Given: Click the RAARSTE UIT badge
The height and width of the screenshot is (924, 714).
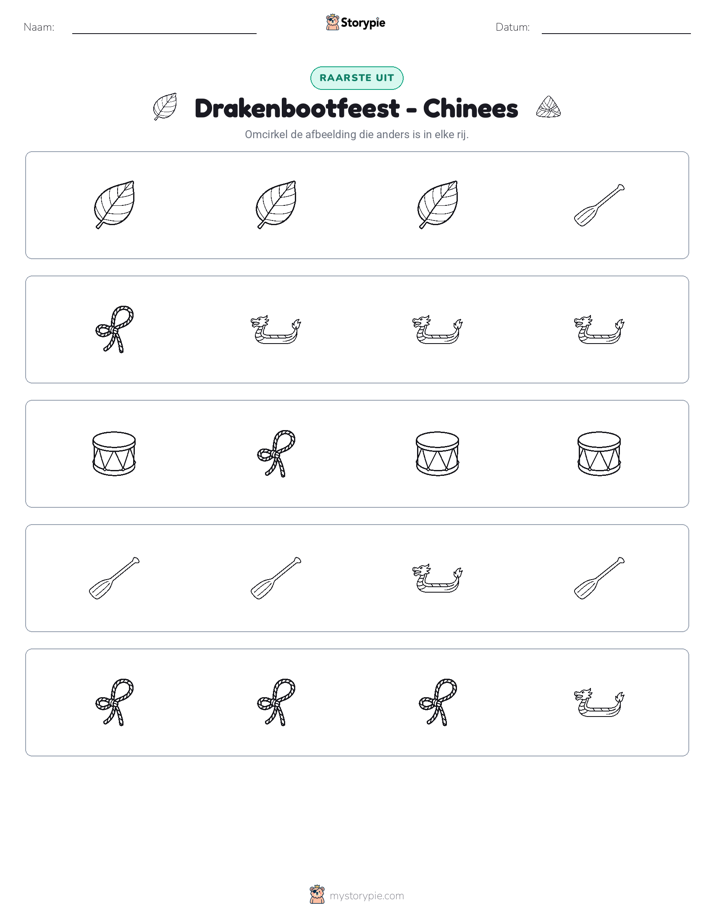Looking at the screenshot, I should point(356,78).
